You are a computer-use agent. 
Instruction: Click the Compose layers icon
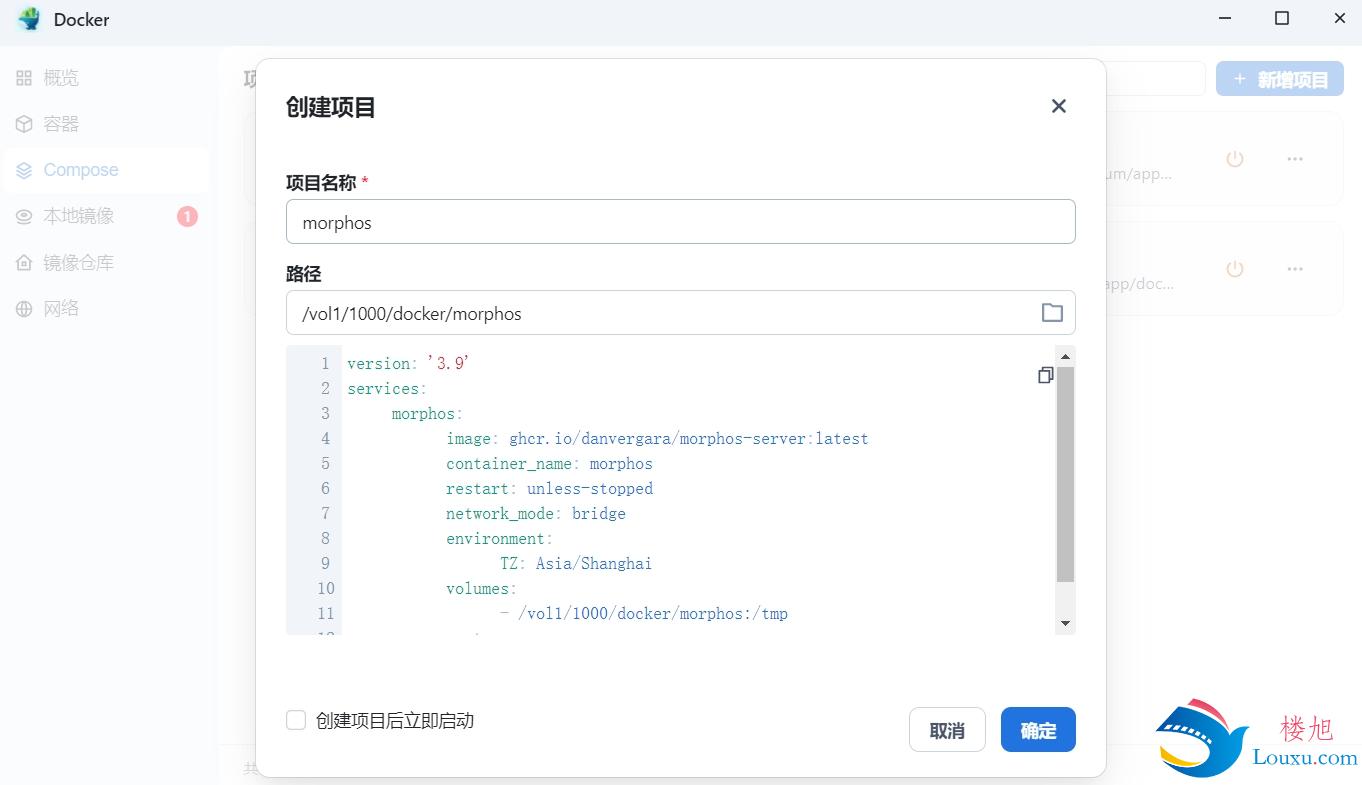(24, 170)
